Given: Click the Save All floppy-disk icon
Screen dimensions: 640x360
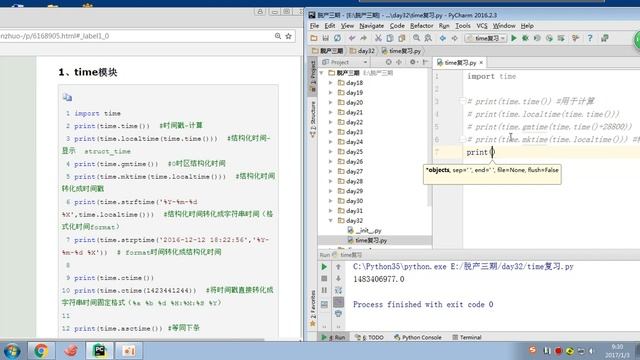Looking at the screenshot, I should tap(325, 38).
